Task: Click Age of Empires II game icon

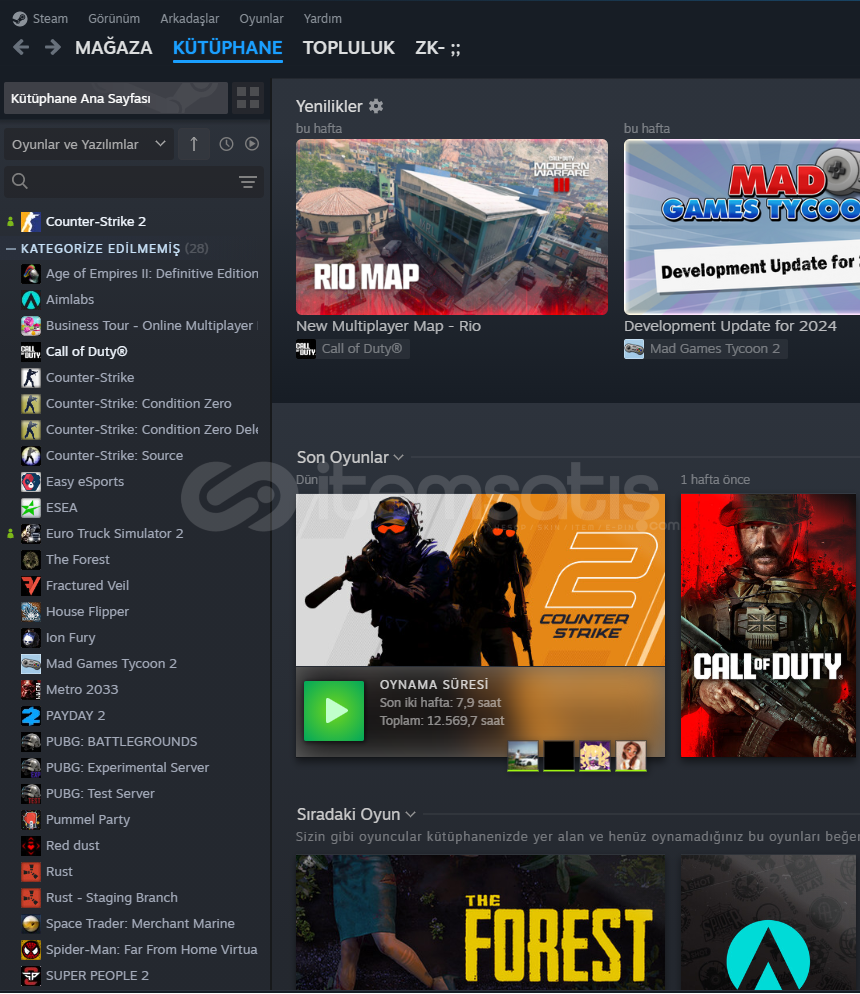Action: click(x=31, y=274)
